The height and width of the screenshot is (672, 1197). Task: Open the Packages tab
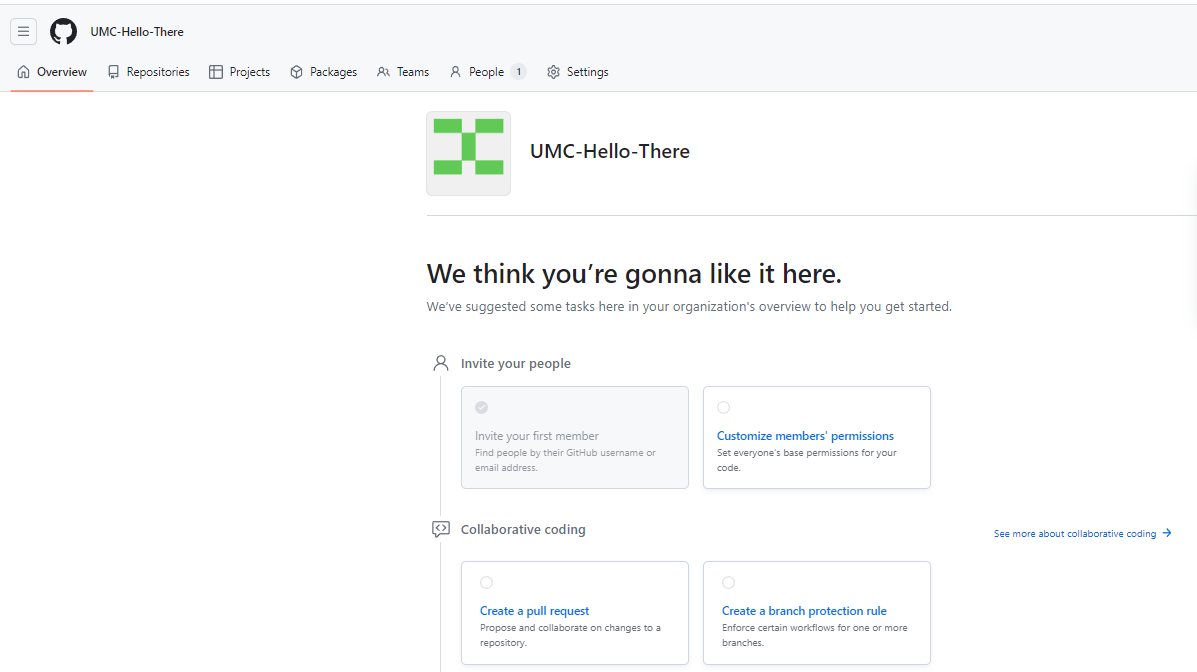pyautogui.click(x=324, y=72)
